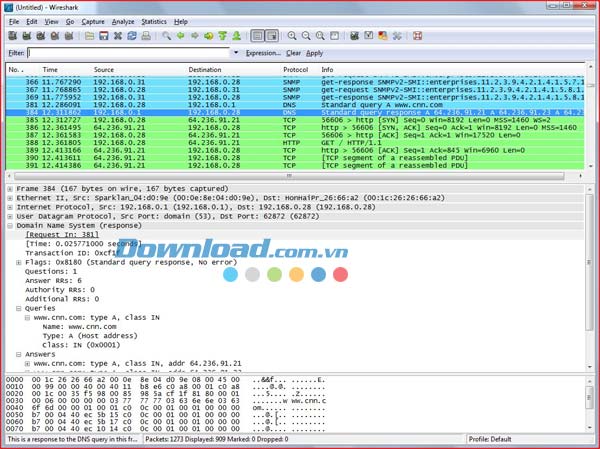The width and height of the screenshot is (600, 449).
Task: Open the Statistics menu
Action: [154, 22]
